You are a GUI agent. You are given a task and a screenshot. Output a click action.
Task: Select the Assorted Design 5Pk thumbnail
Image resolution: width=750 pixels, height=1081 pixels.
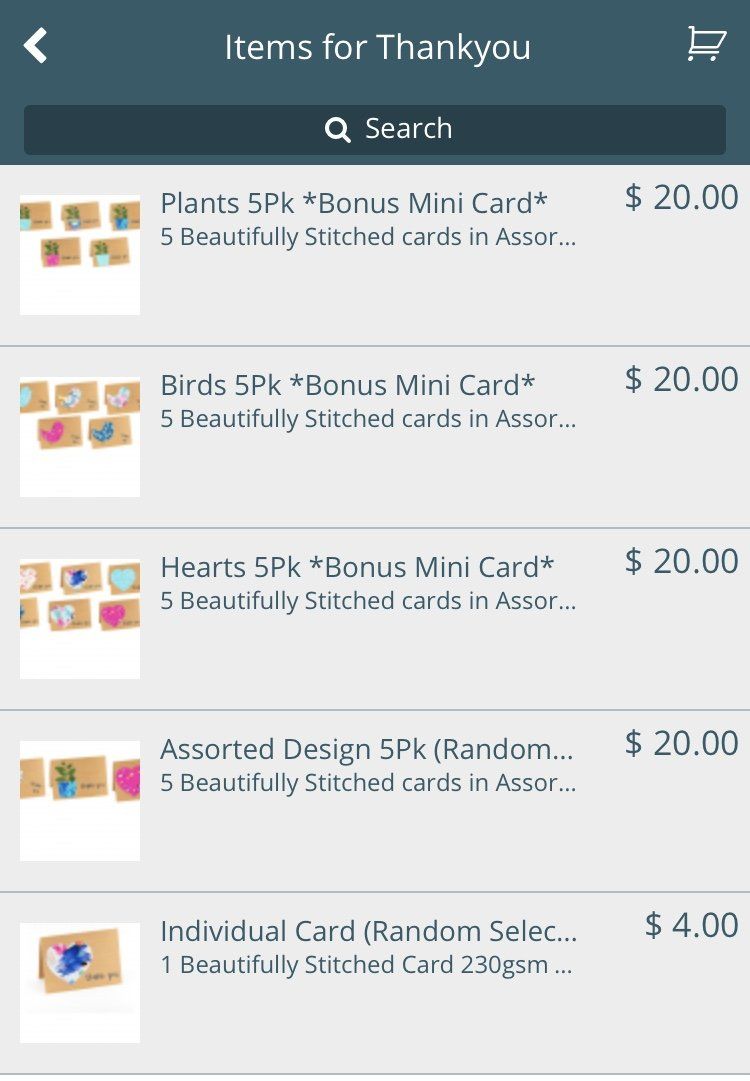(79, 798)
